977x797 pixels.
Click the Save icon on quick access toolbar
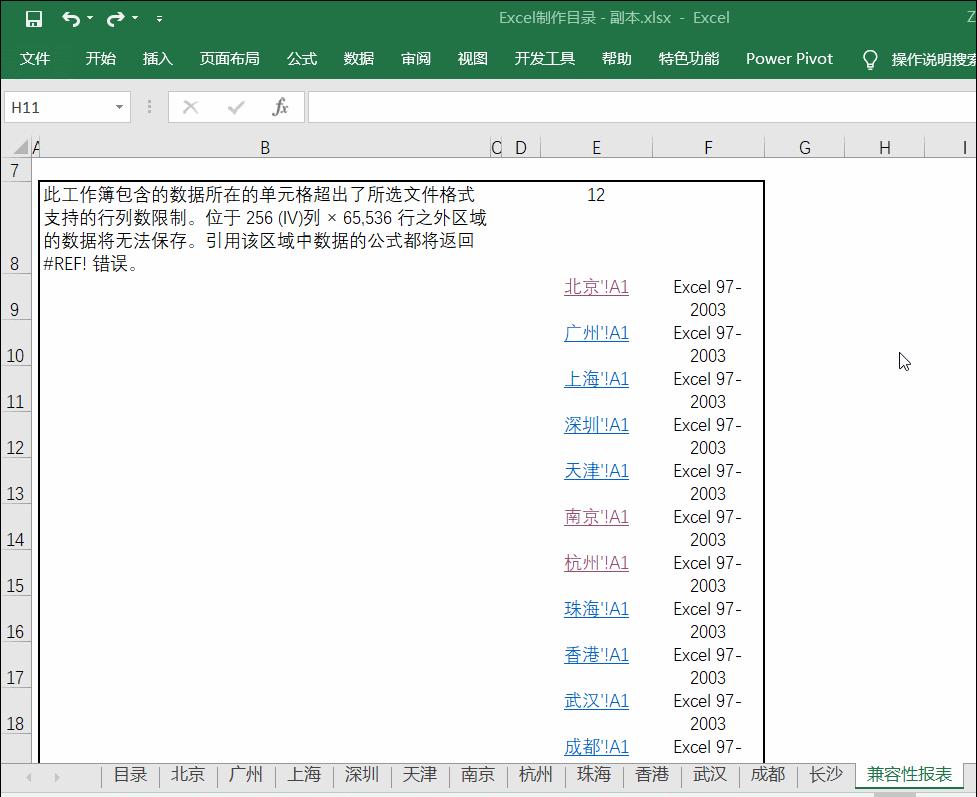(33, 18)
